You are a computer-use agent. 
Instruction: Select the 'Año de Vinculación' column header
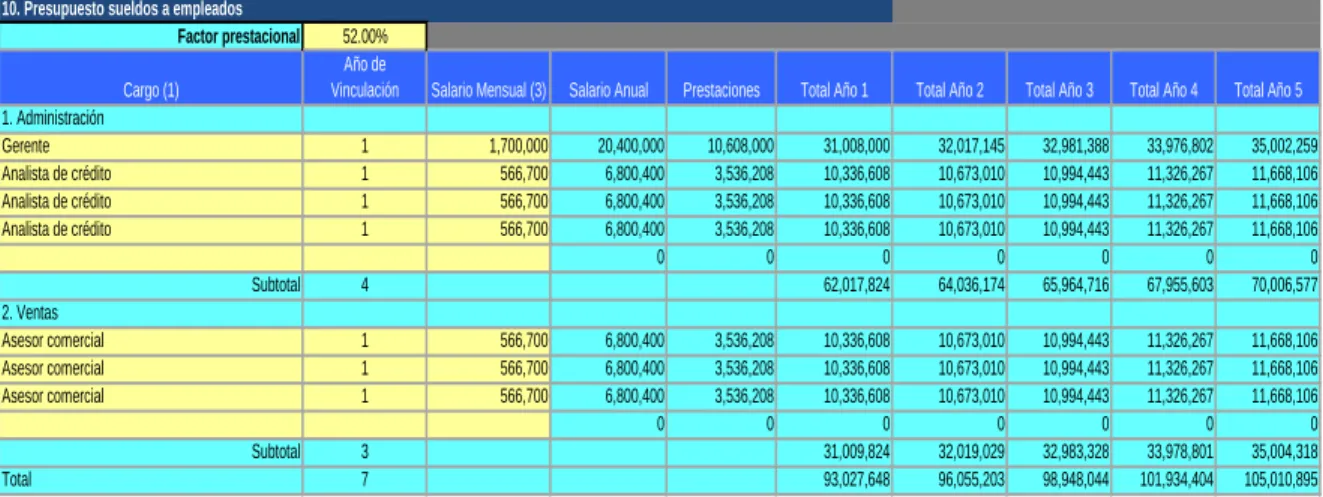(365, 78)
